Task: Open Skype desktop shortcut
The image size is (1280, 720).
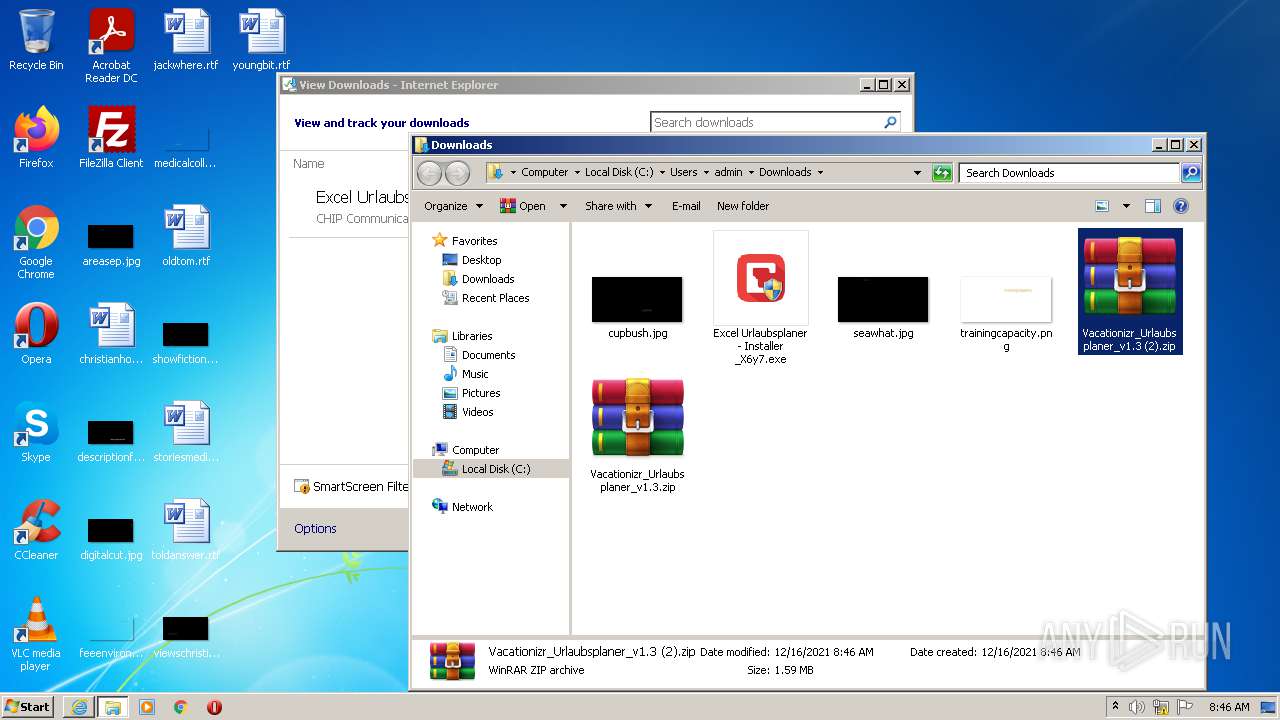Action: pyautogui.click(x=36, y=432)
